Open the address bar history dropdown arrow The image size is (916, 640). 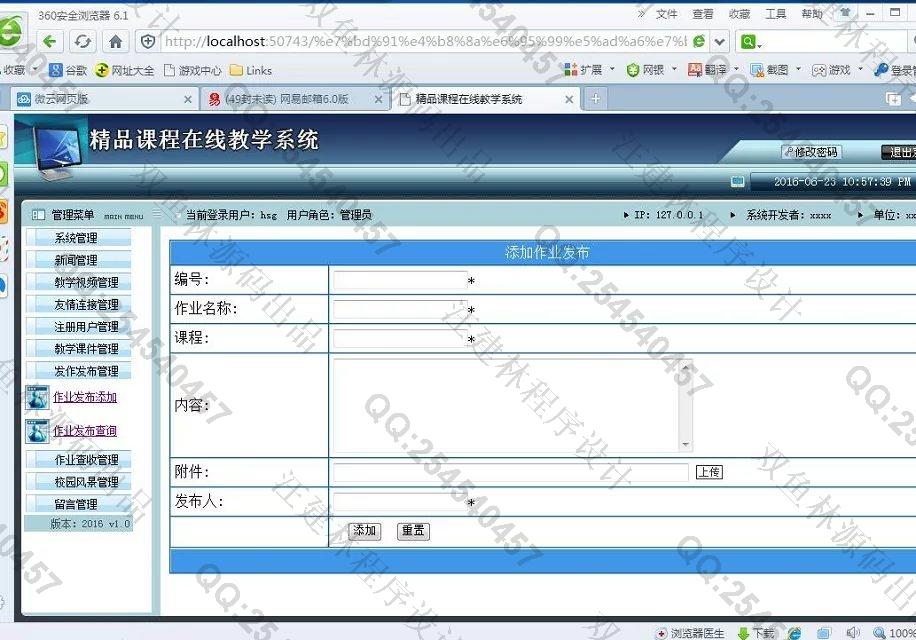click(x=720, y=41)
